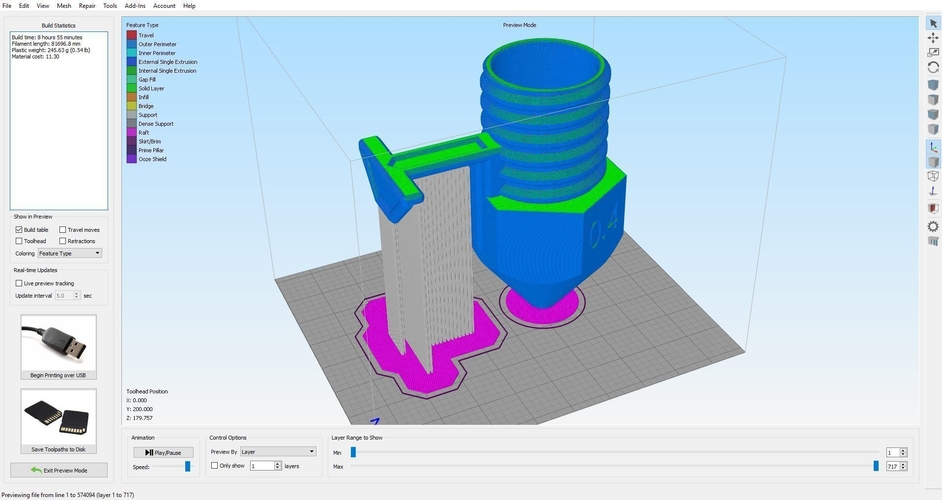
Task: Enable the Toolhead checkbox
Action: [x=19, y=241]
